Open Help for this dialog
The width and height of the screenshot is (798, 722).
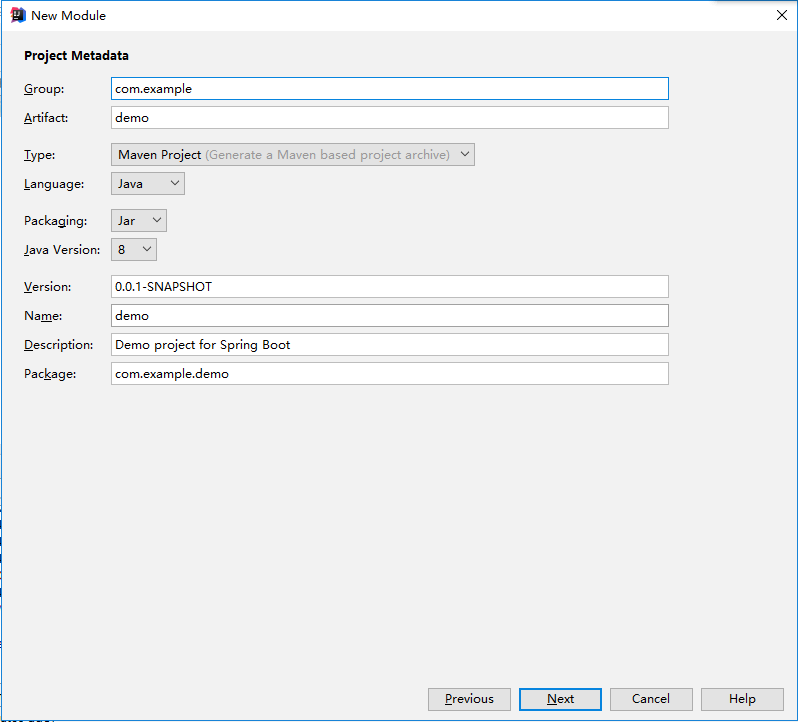tap(742, 699)
